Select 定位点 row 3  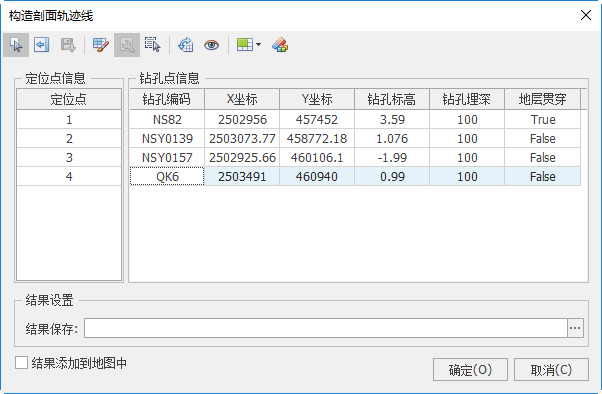point(69,157)
